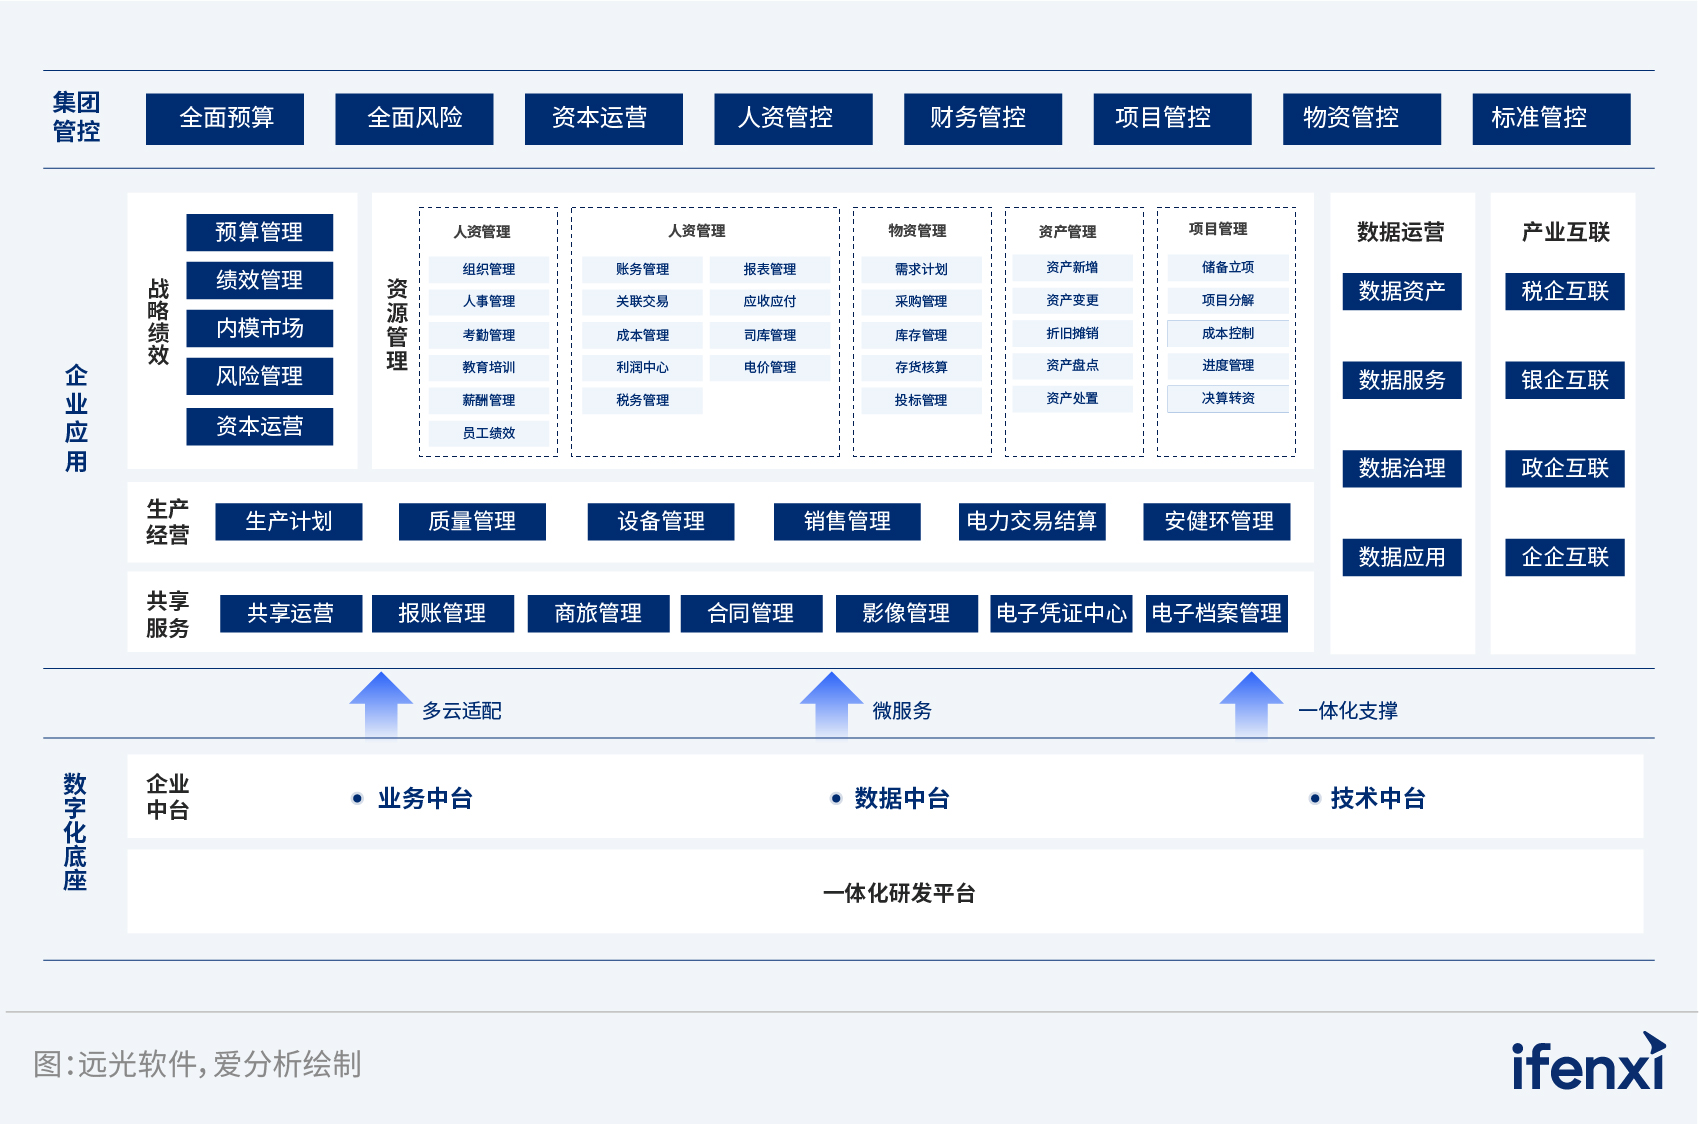
Task: Click the 电力交易结算 box
Action: coord(1032,521)
